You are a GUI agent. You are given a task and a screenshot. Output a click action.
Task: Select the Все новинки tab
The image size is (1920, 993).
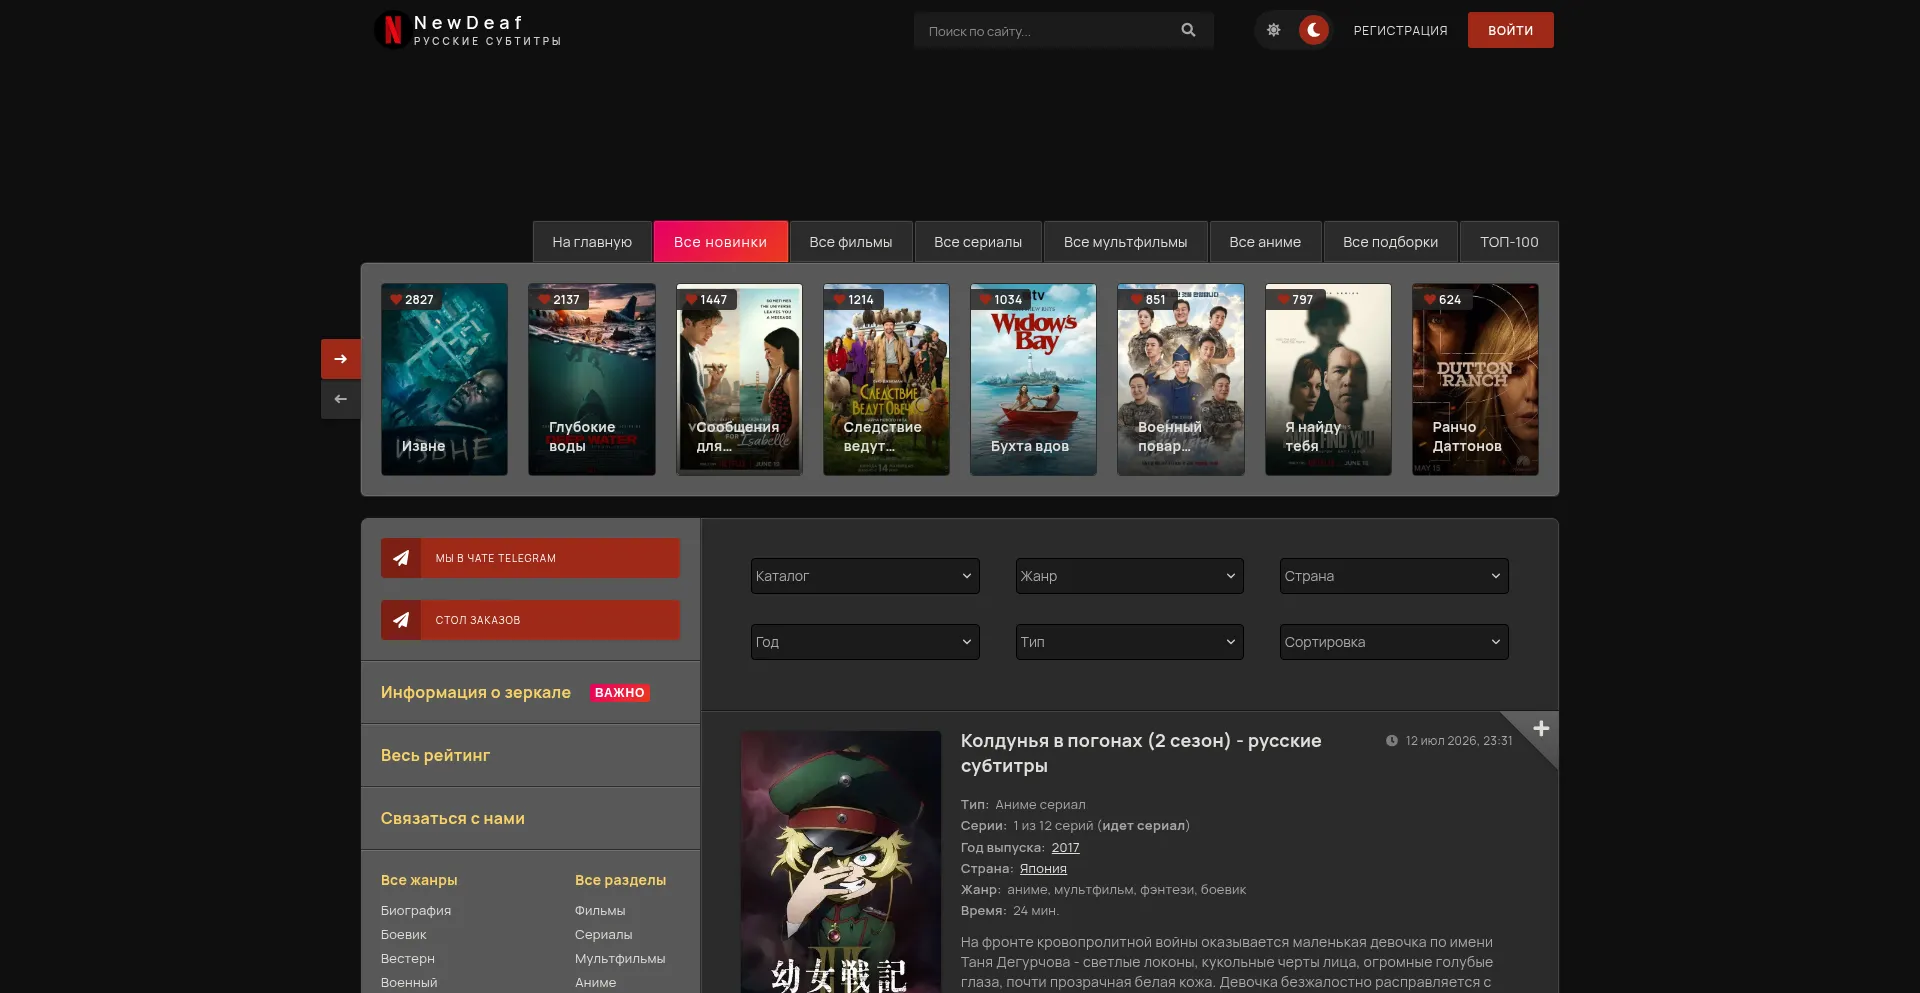[720, 242]
